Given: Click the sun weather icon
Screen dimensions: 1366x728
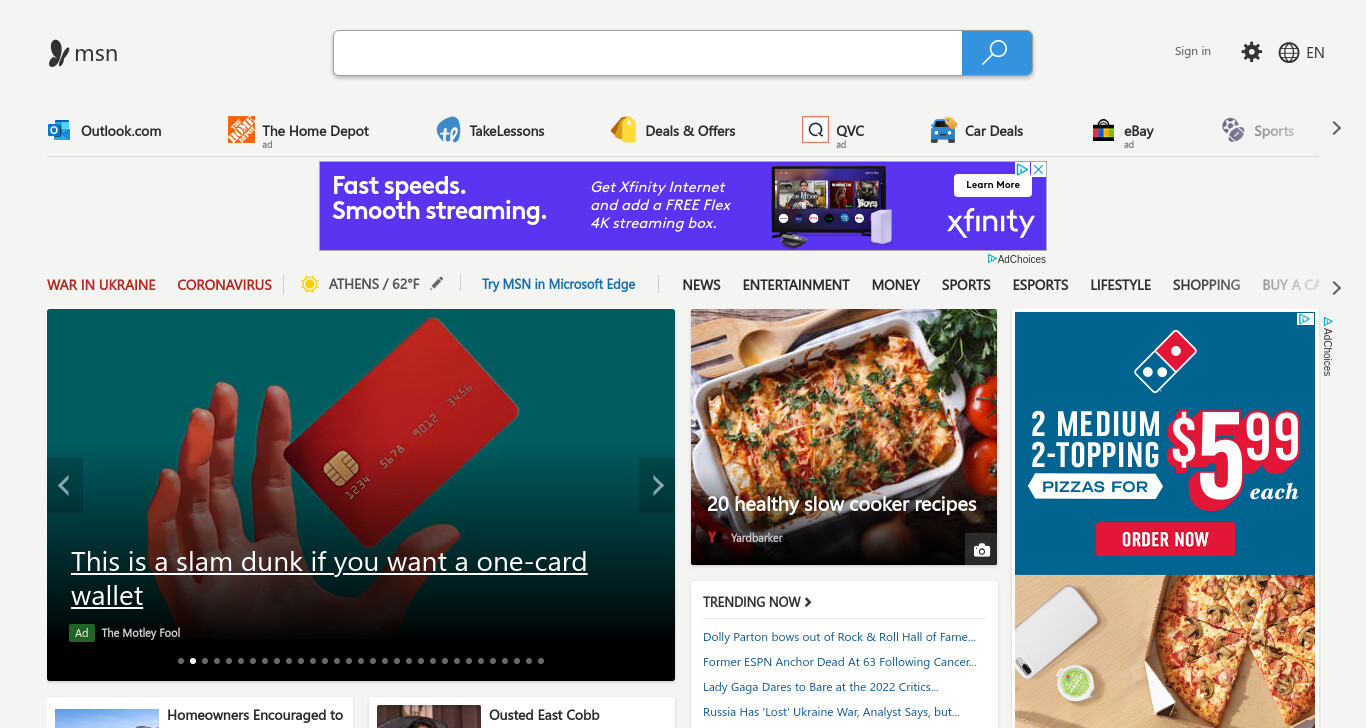Looking at the screenshot, I should 310,284.
